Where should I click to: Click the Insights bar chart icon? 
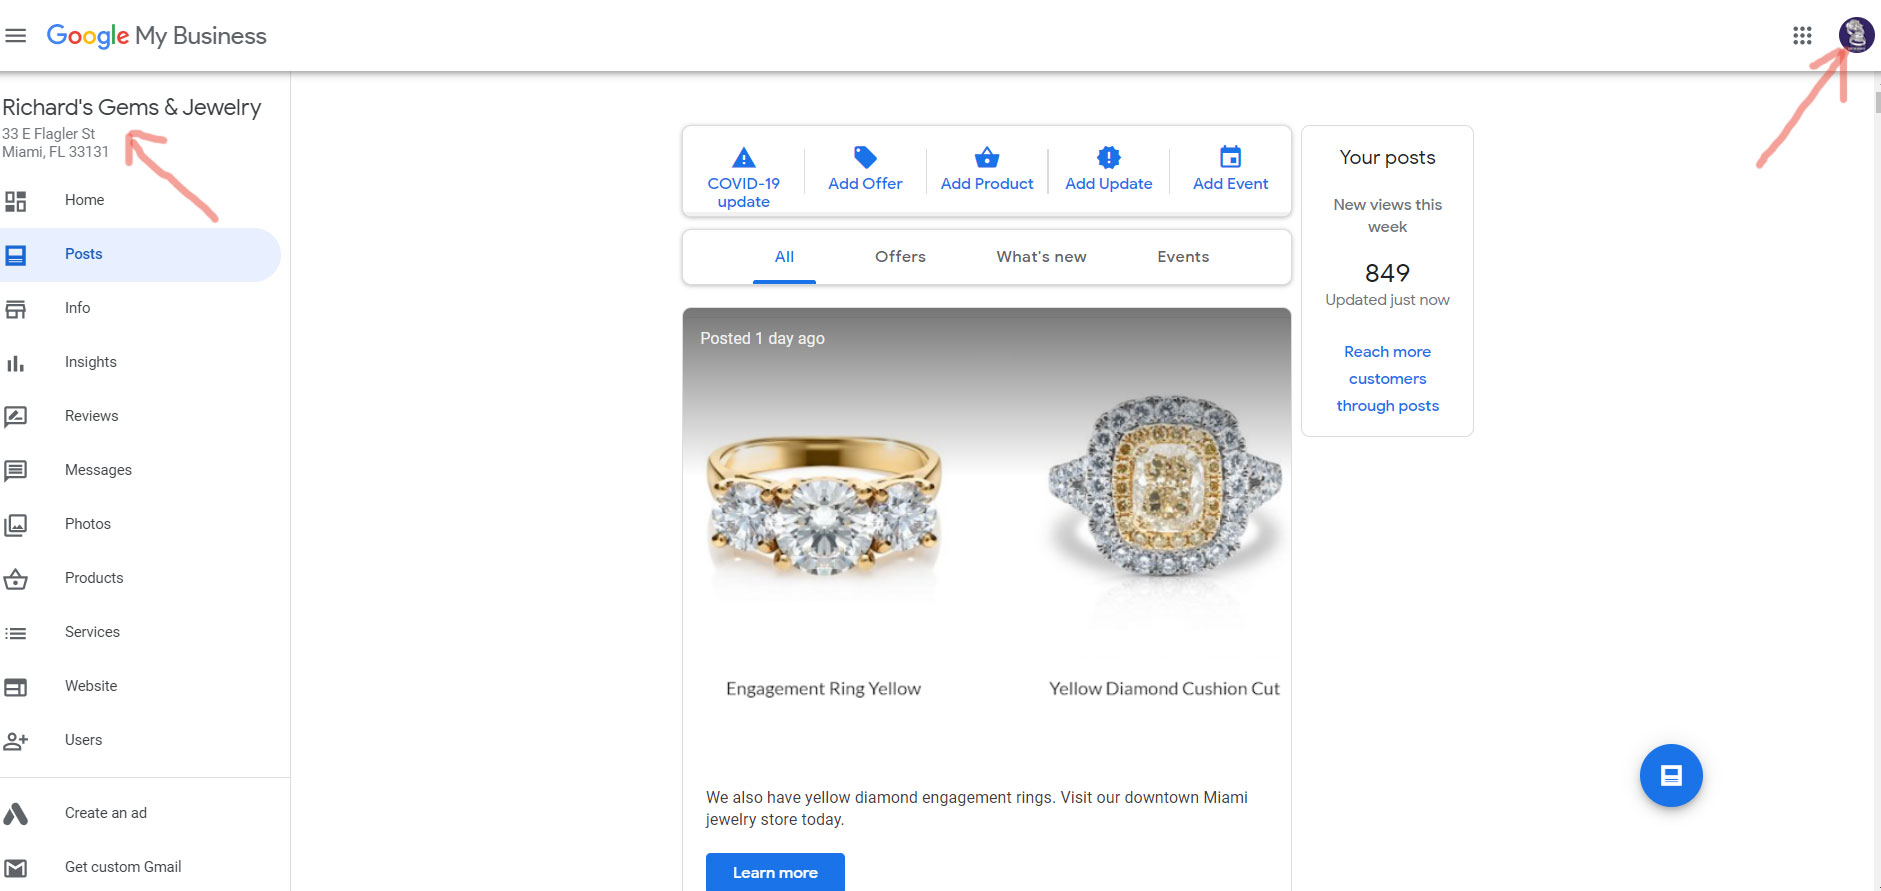(x=15, y=363)
